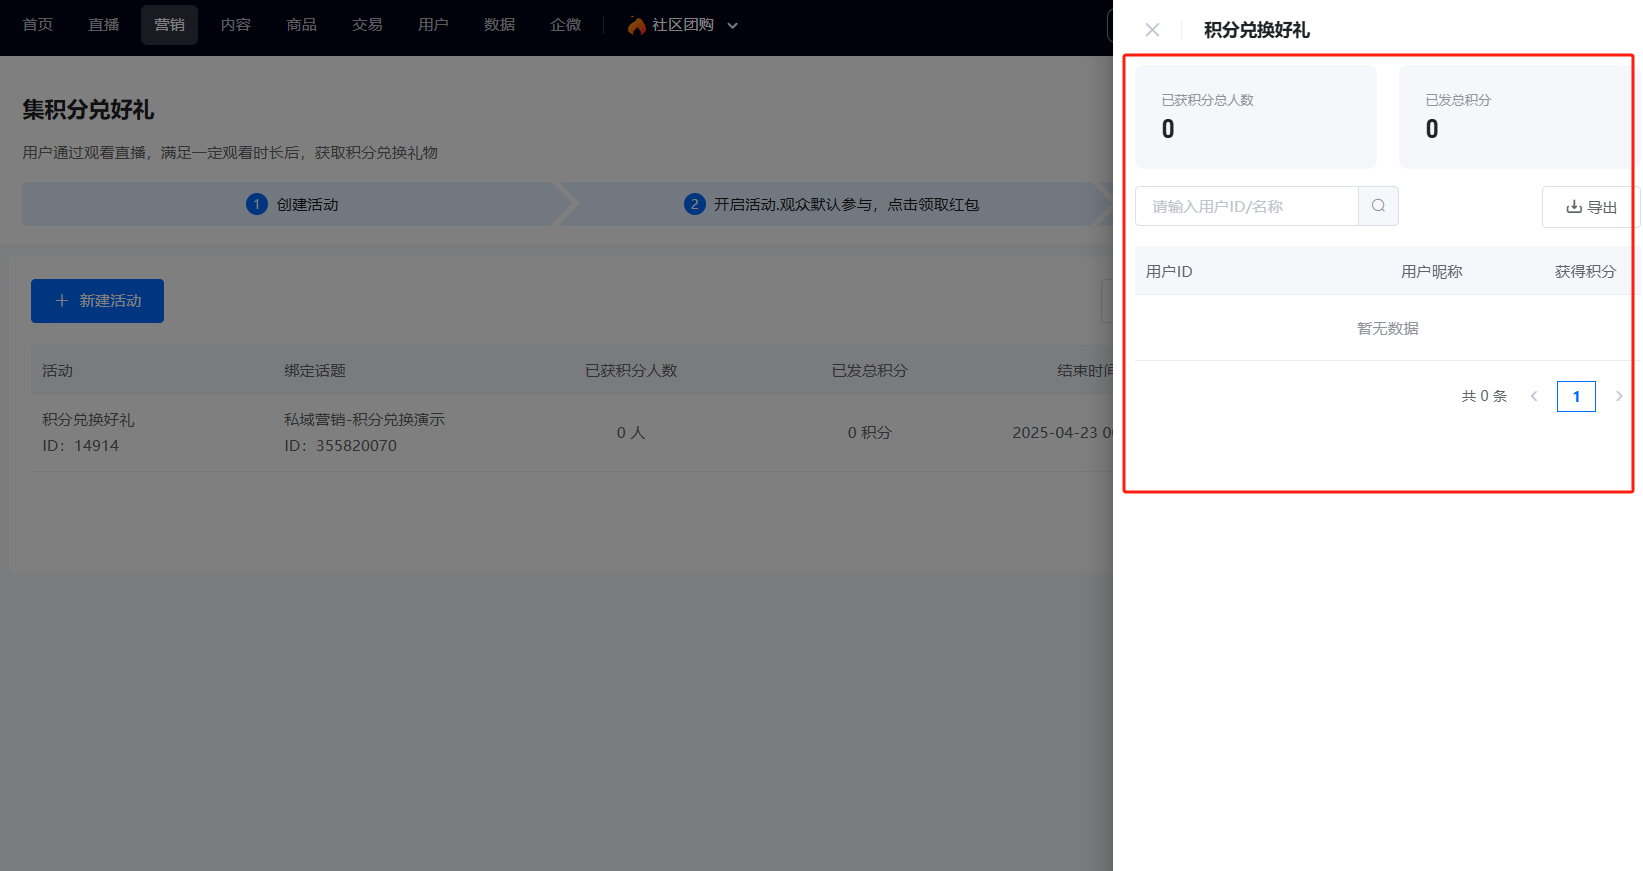Click the 活动 column header

click(57, 371)
